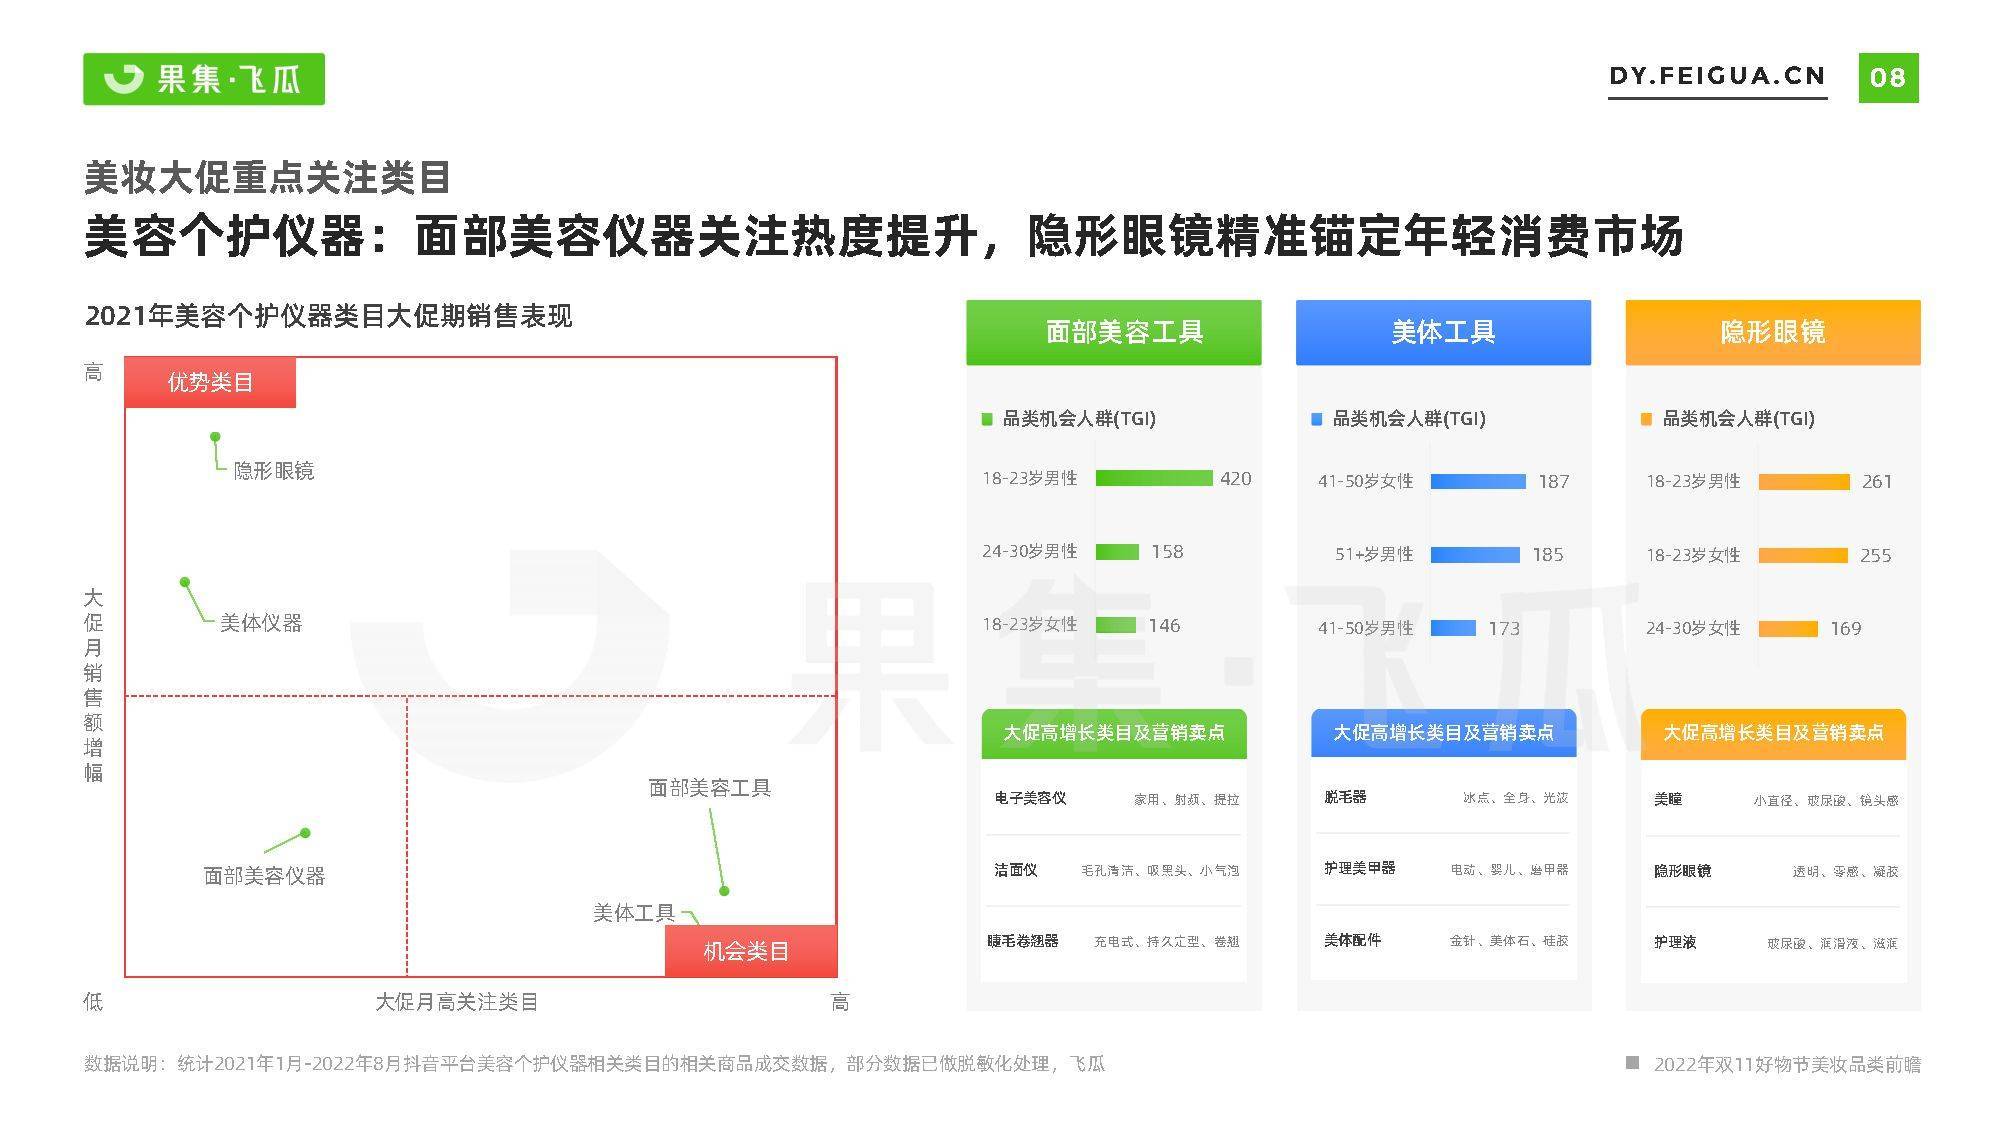Open the DY.FEIGUA.CN link
Image resolution: width=2000 pixels, height=1125 pixels.
point(1717,77)
